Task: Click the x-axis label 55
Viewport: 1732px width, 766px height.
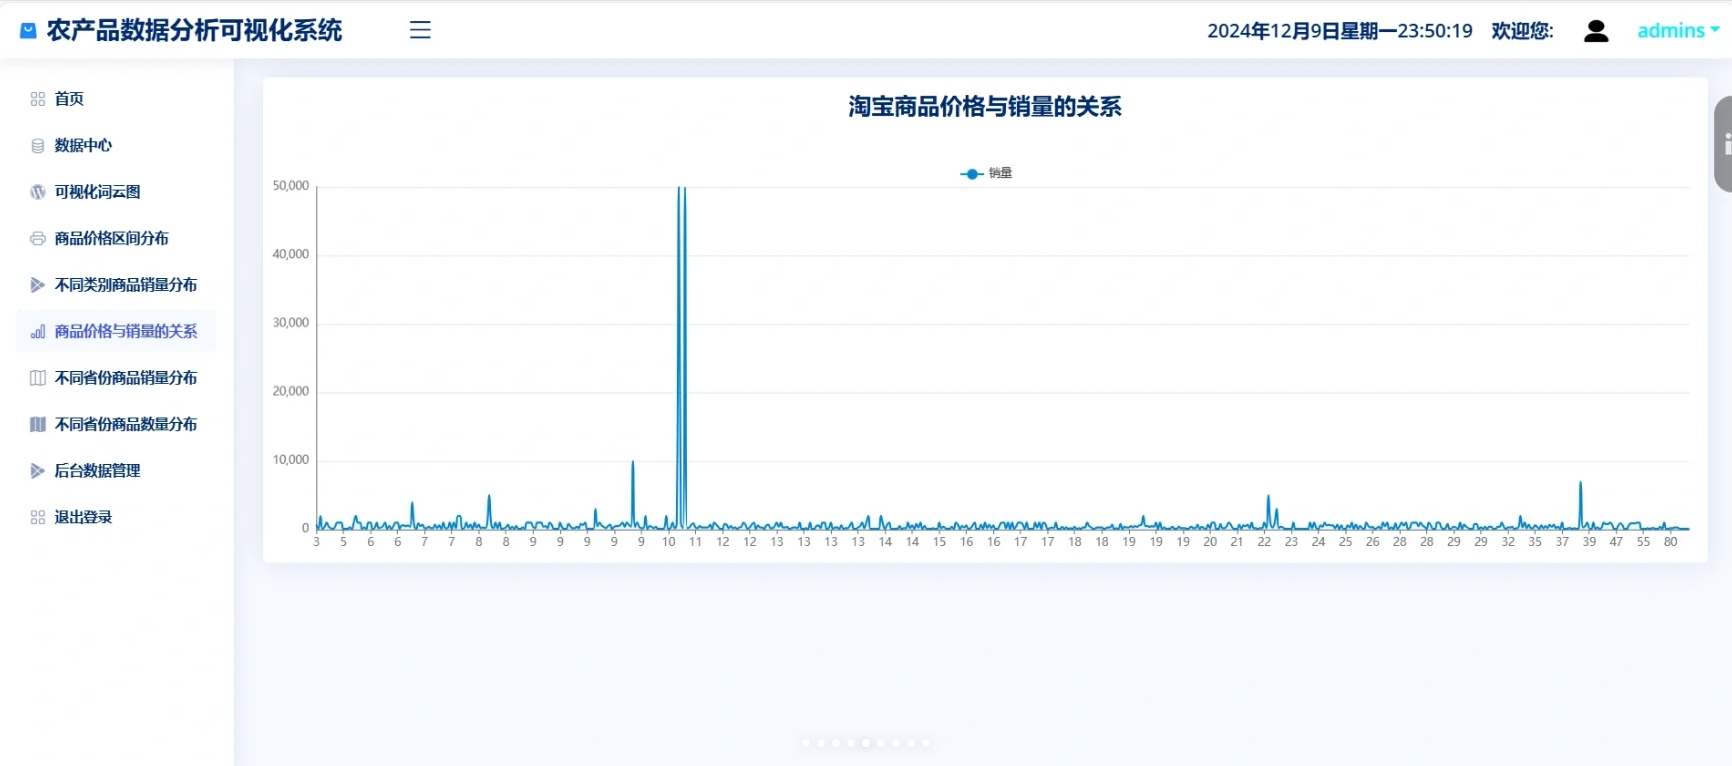Action: coord(1643,542)
